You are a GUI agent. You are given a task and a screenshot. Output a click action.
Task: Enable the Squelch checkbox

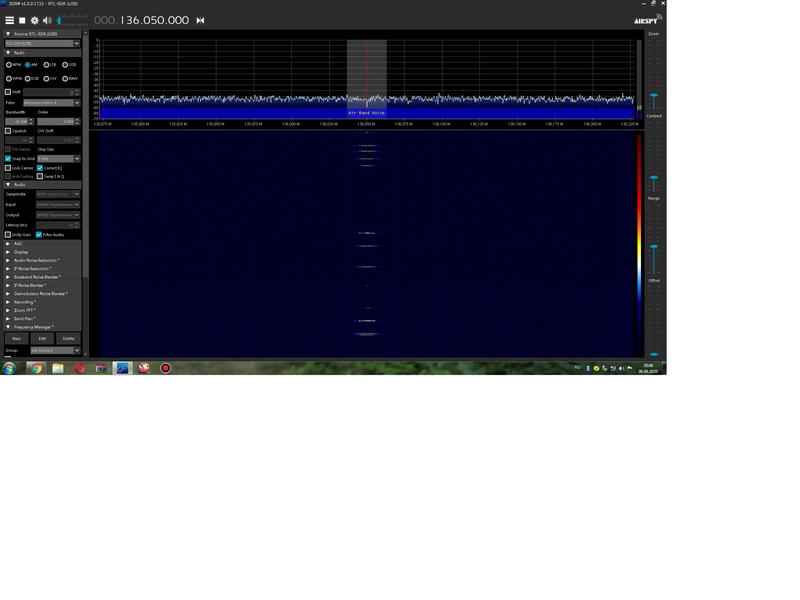(8, 131)
